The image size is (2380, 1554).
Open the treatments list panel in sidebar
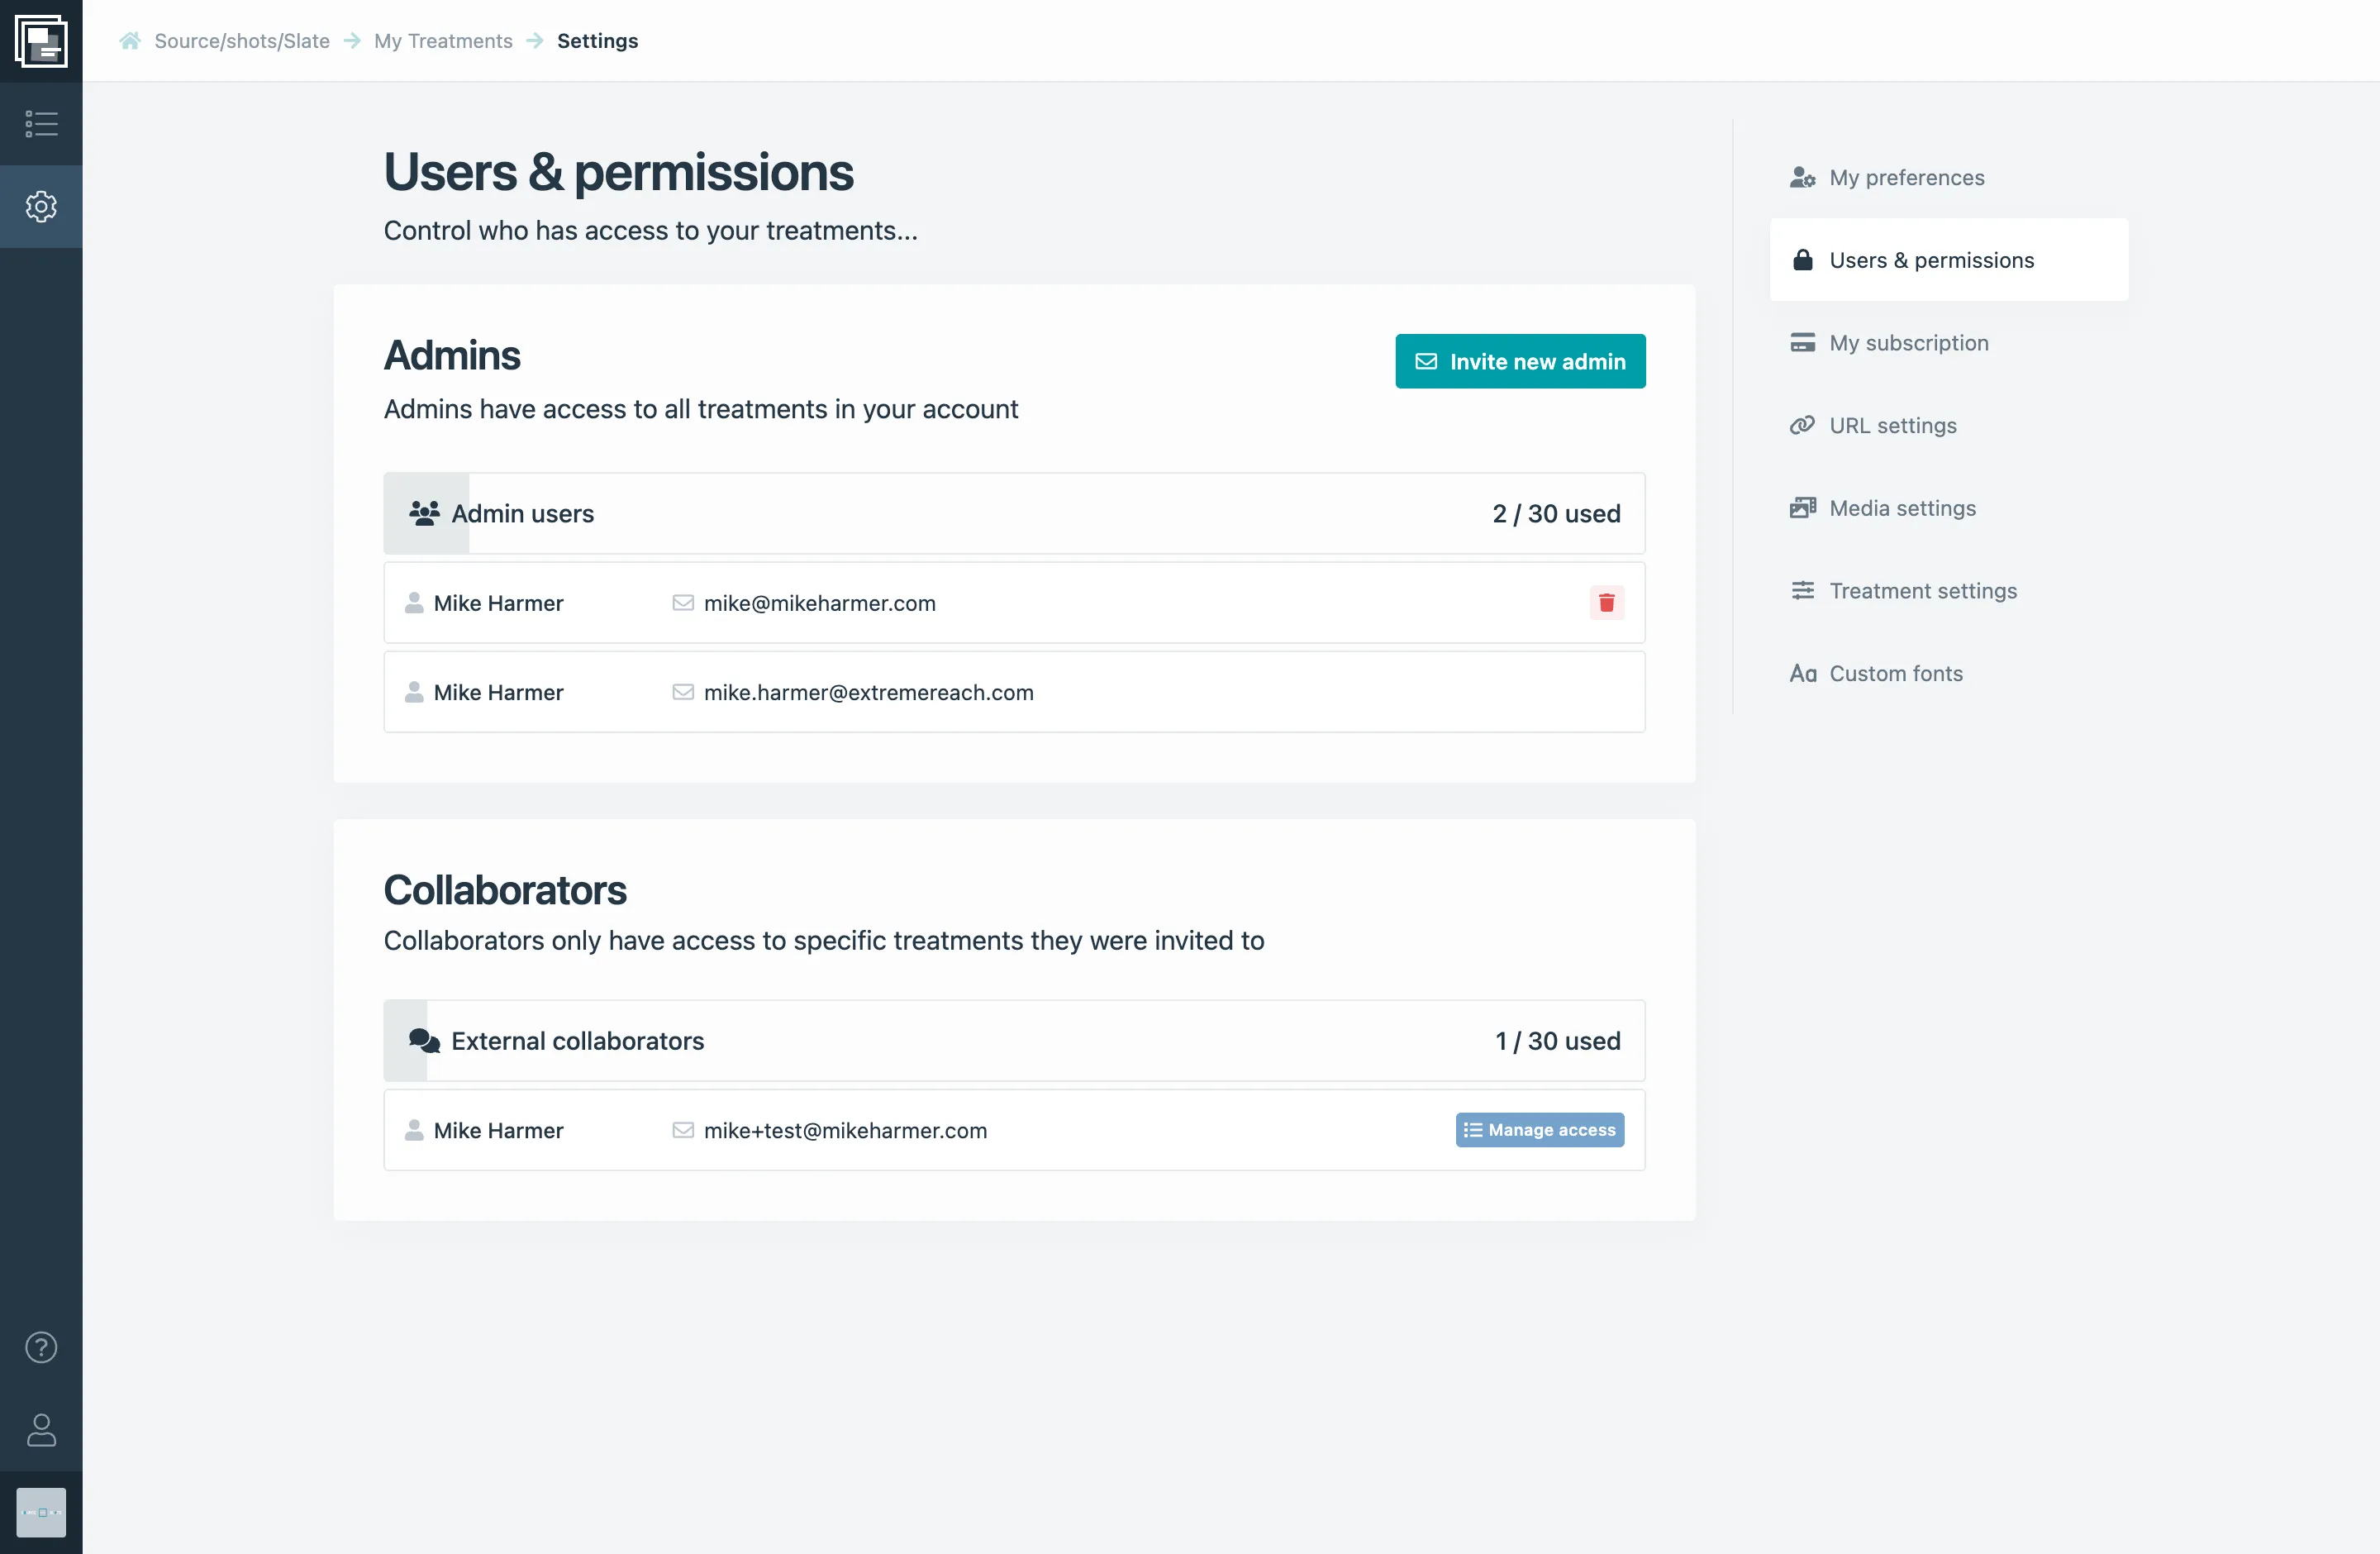point(41,123)
